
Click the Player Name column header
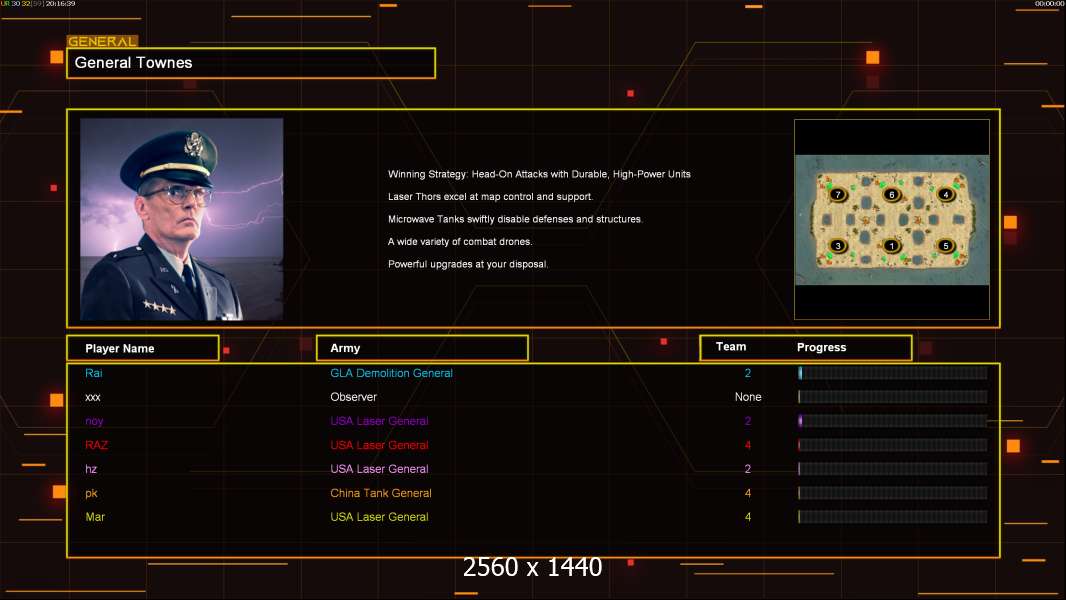(x=143, y=348)
